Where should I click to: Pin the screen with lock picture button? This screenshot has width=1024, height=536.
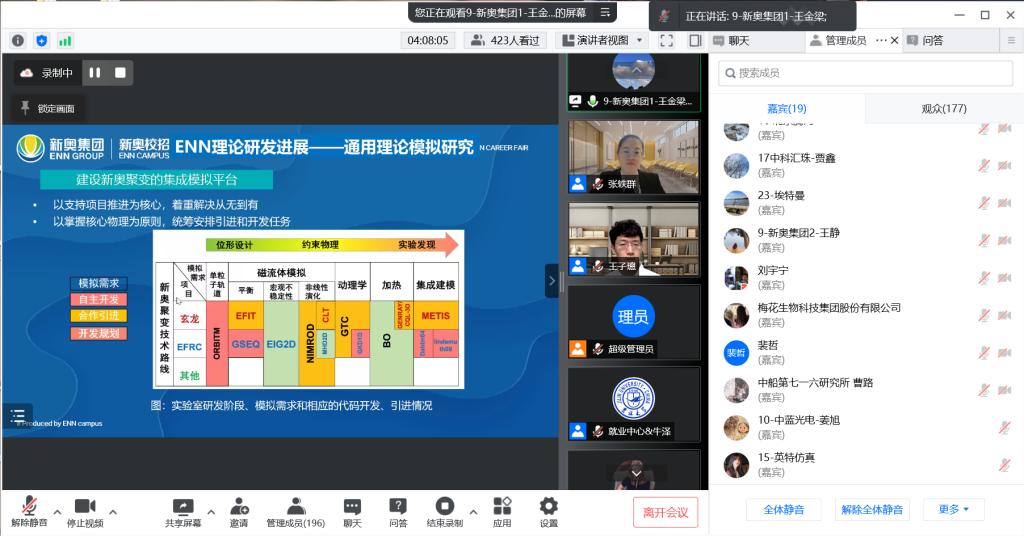[47, 108]
